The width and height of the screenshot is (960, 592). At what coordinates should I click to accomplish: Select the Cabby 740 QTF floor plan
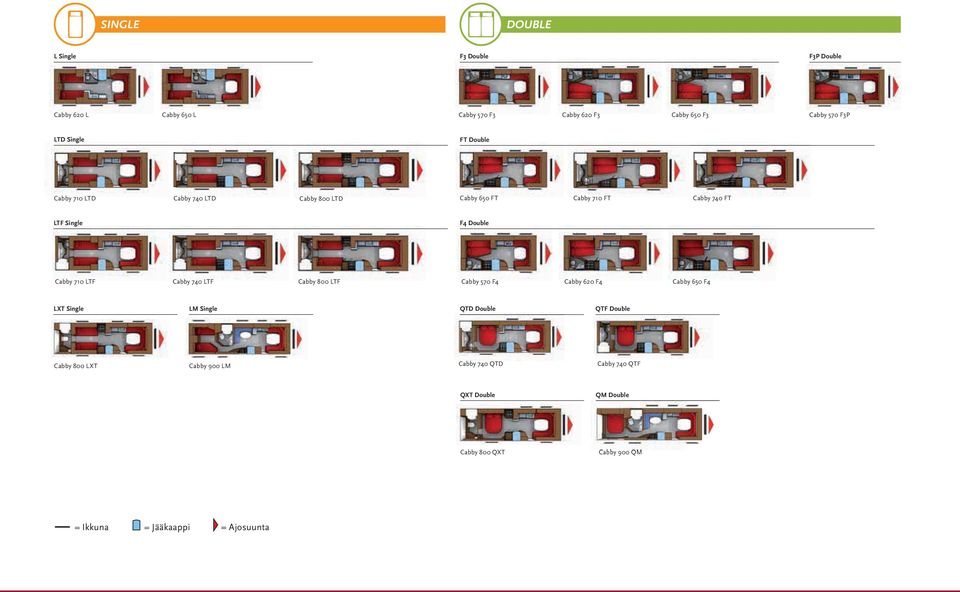point(648,336)
